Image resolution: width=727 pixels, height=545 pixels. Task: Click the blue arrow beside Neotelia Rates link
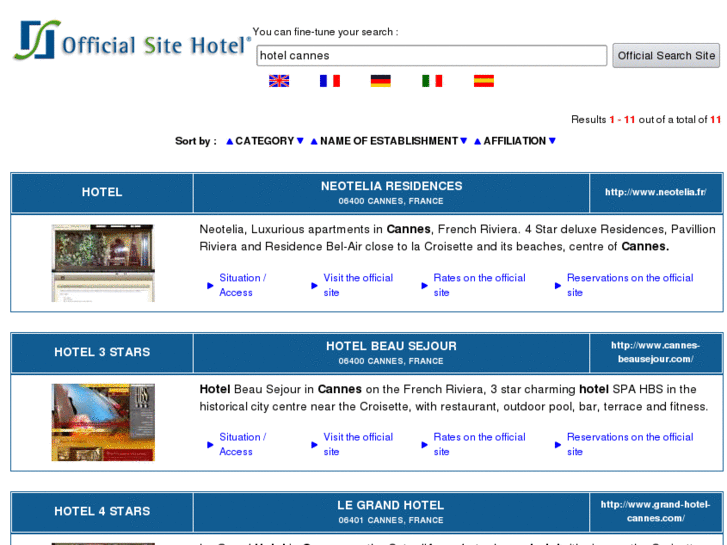click(424, 286)
